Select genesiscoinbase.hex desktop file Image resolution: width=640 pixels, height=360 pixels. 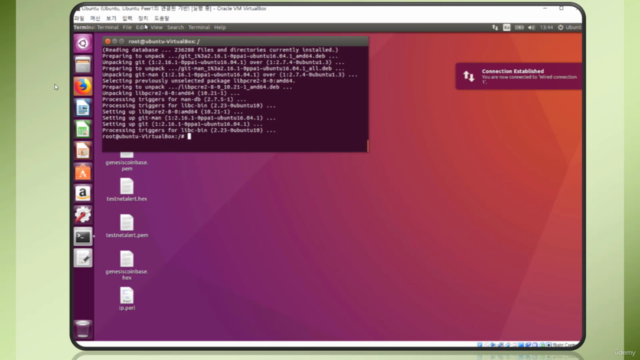[127, 265]
